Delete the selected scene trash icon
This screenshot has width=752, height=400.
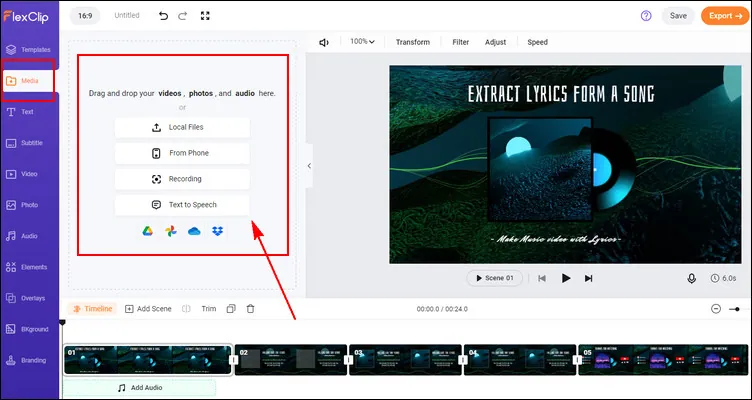click(x=250, y=309)
